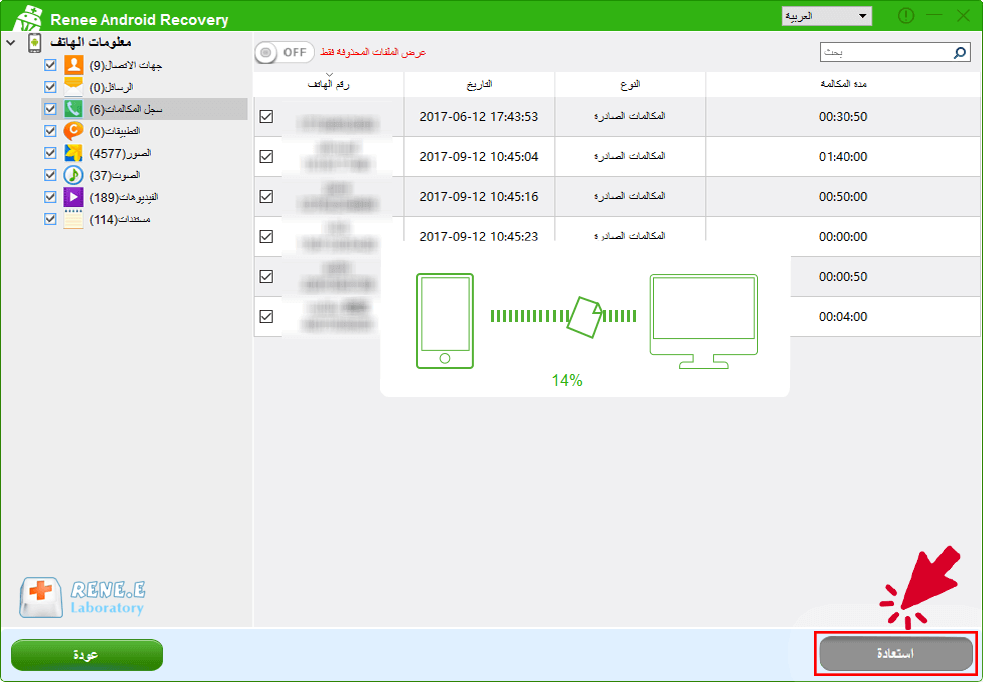
Task: Click the date 2017-09-12 10:45:16
Action: (479, 197)
